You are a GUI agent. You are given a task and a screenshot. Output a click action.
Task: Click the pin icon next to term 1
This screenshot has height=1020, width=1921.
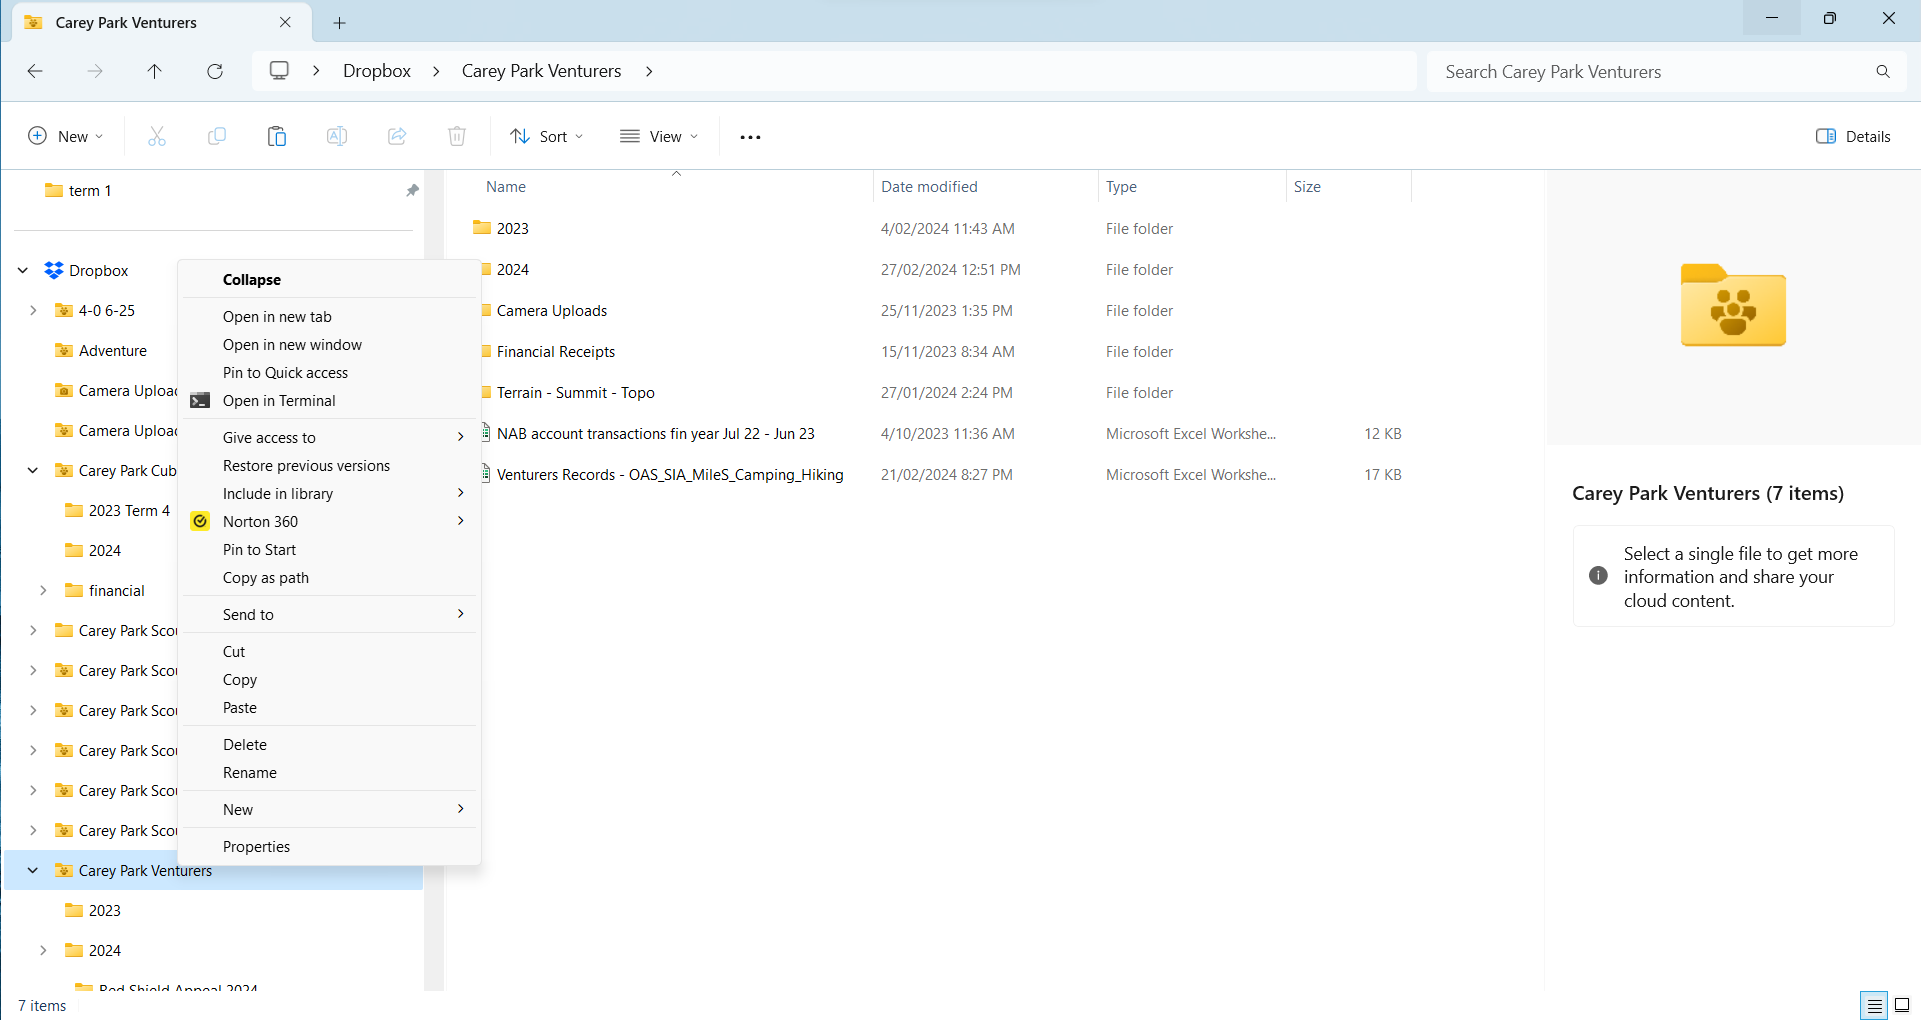[412, 191]
